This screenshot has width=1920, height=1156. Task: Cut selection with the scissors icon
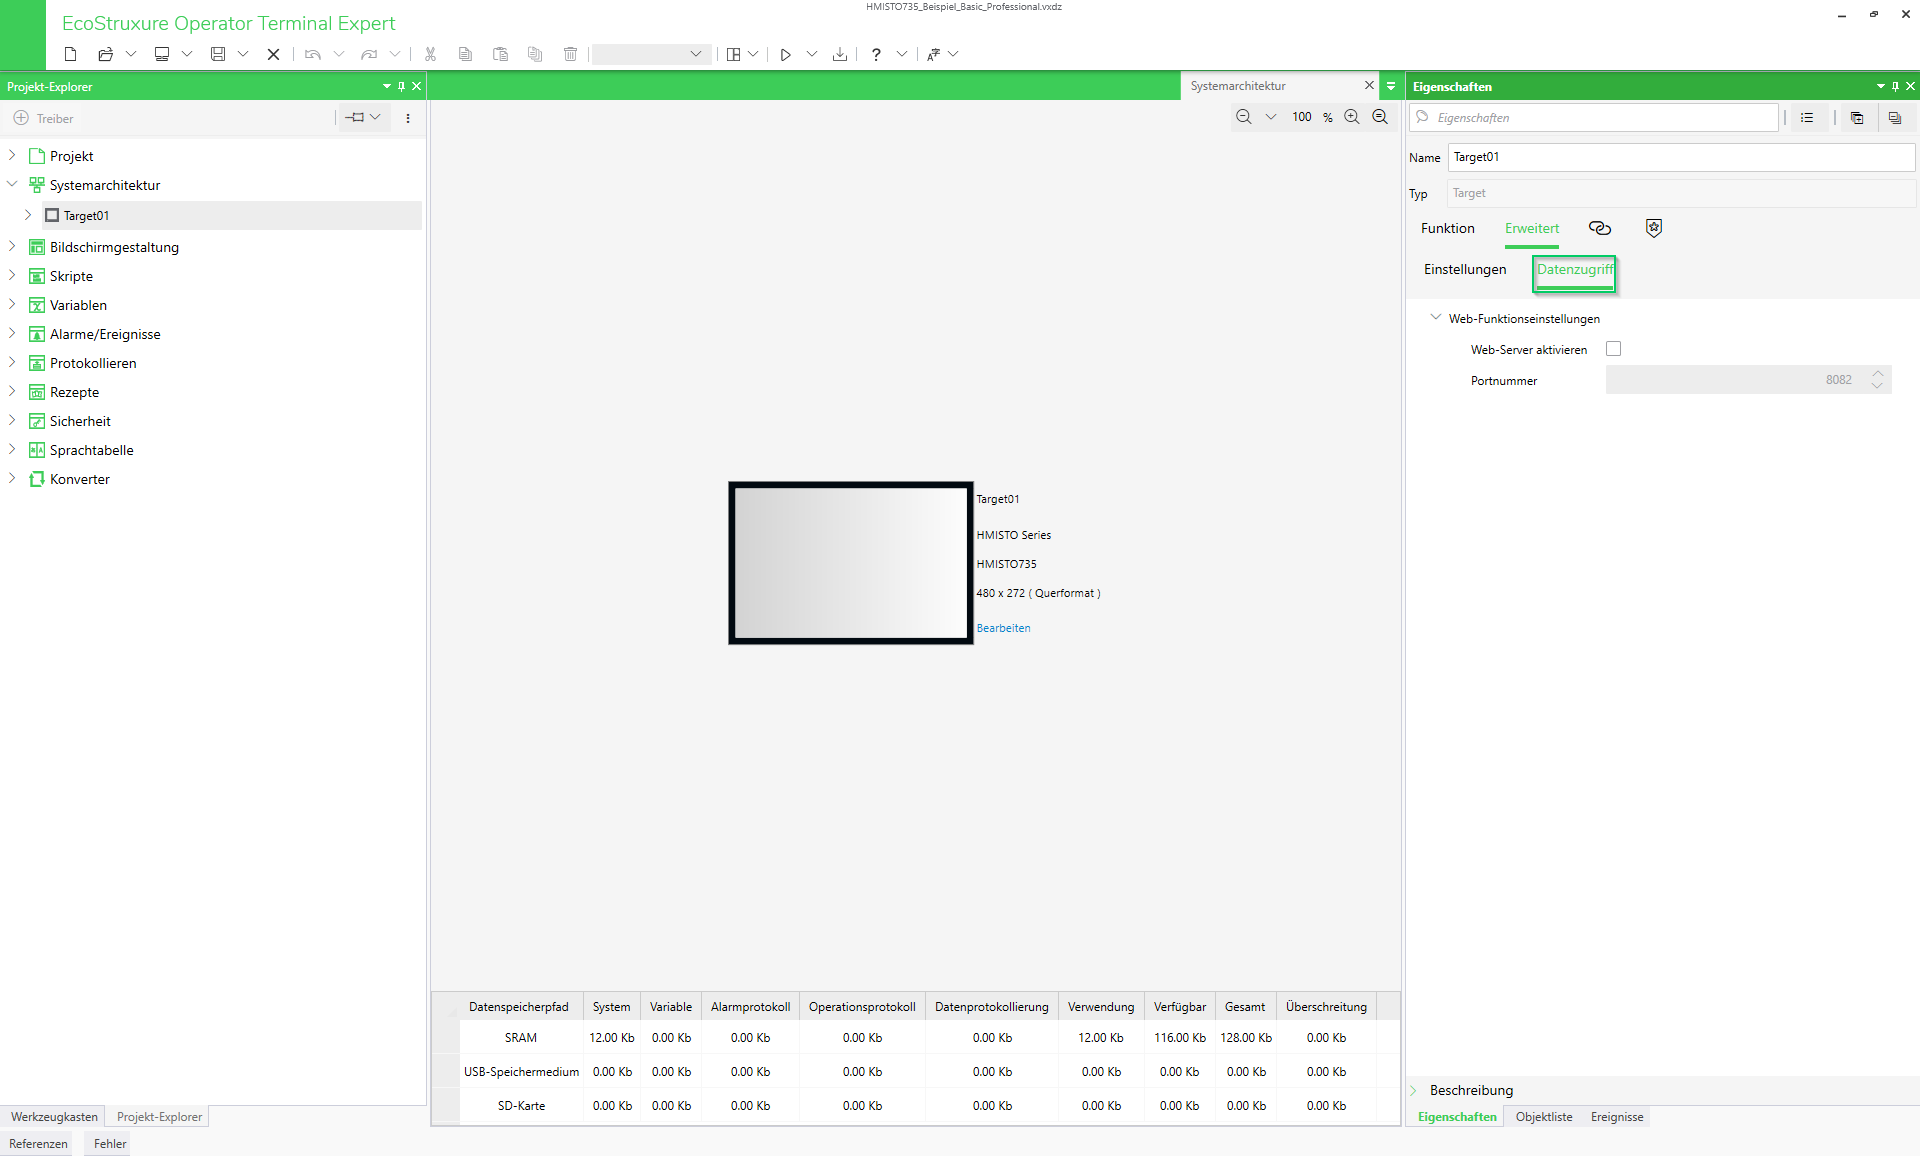(x=430, y=54)
